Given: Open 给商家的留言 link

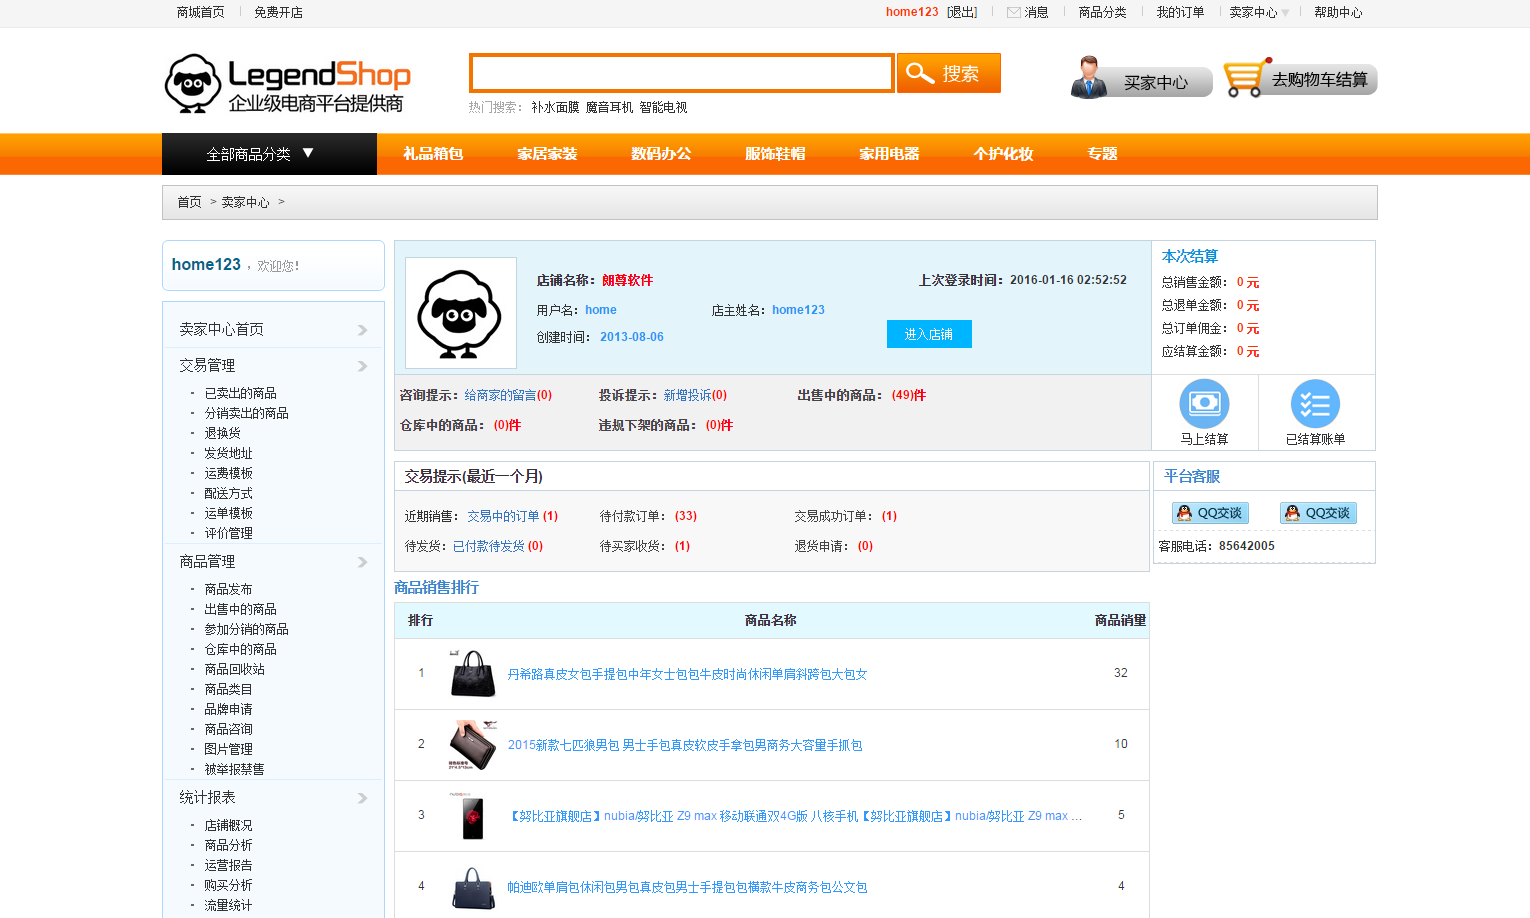Looking at the screenshot, I should point(500,395).
